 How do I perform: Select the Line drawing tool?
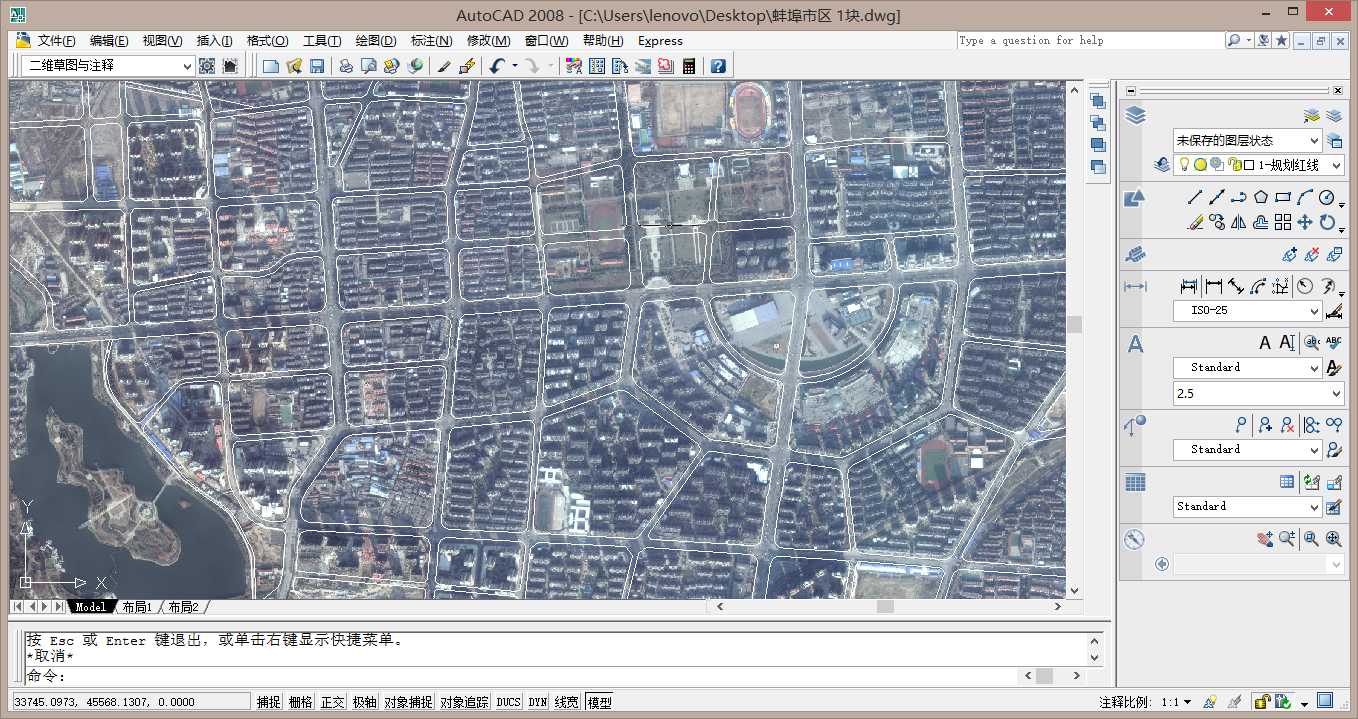tap(1195, 198)
